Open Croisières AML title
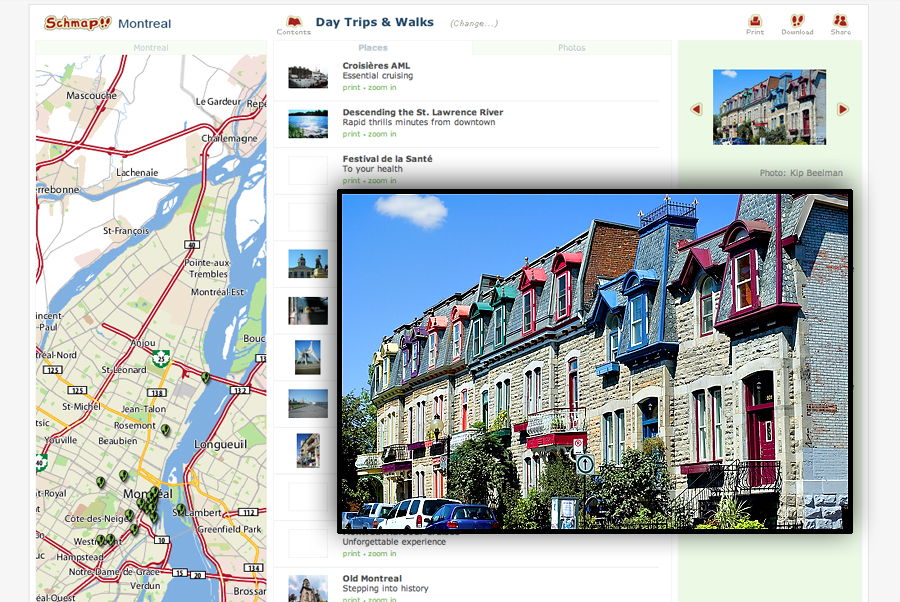Screen dimensions: 900x602 point(377,65)
